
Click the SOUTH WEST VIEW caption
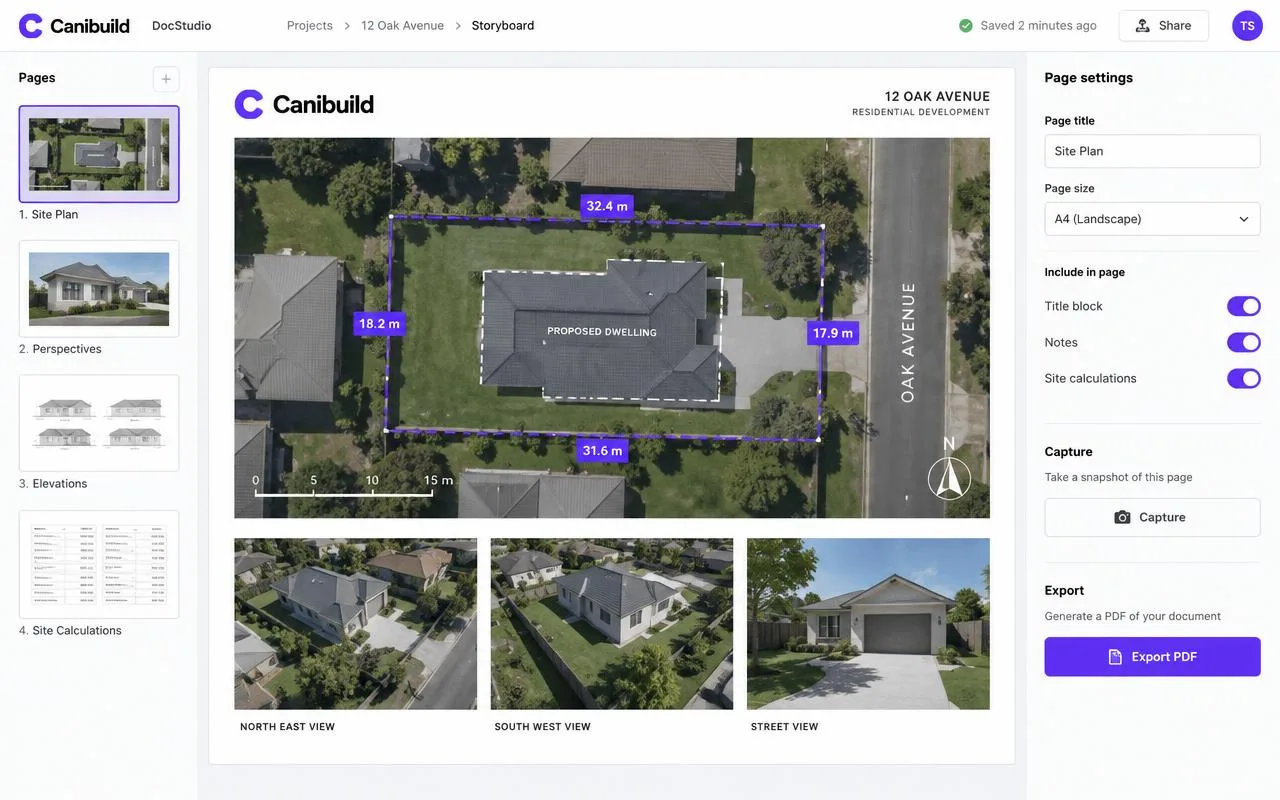pos(542,727)
